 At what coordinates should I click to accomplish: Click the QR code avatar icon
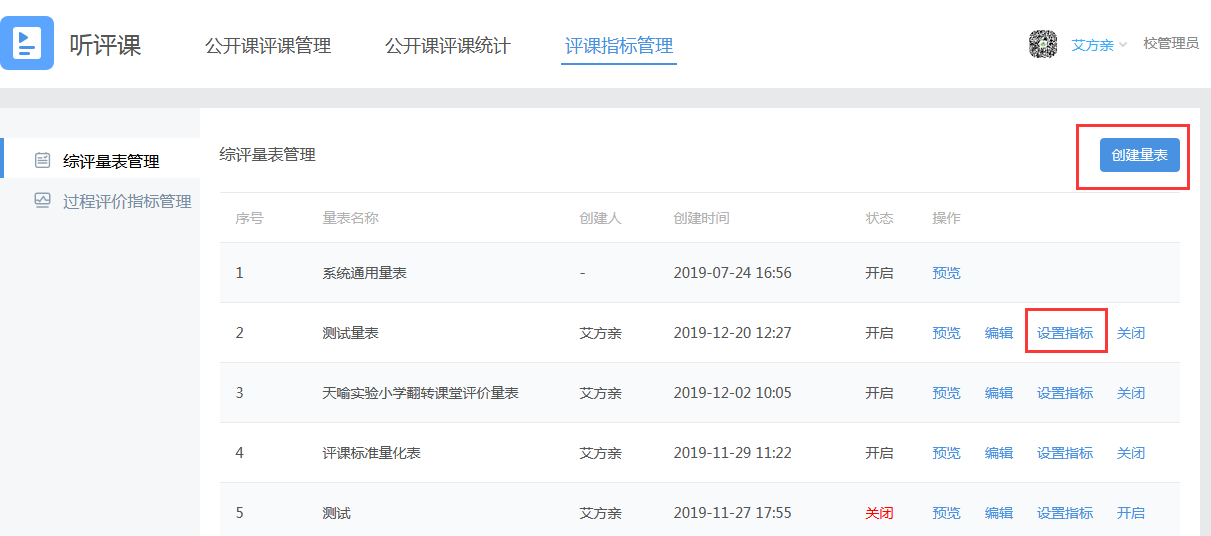pyautogui.click(x=1043, y=44)
